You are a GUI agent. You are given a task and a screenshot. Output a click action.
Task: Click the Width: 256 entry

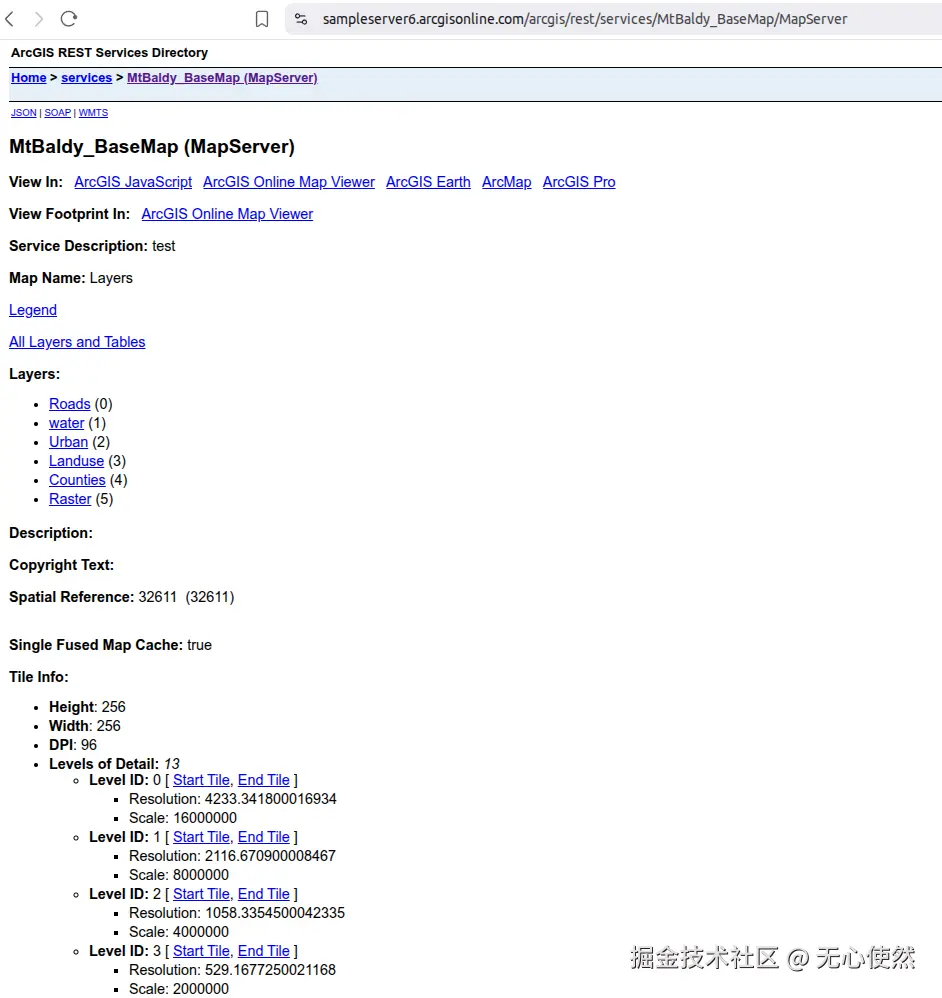[x=85, y=726]
